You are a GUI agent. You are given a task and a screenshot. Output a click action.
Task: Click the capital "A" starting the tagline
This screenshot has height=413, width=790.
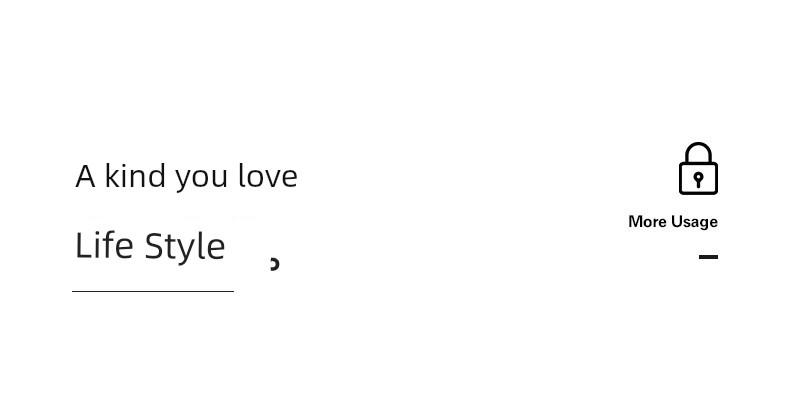coord(85,176)
